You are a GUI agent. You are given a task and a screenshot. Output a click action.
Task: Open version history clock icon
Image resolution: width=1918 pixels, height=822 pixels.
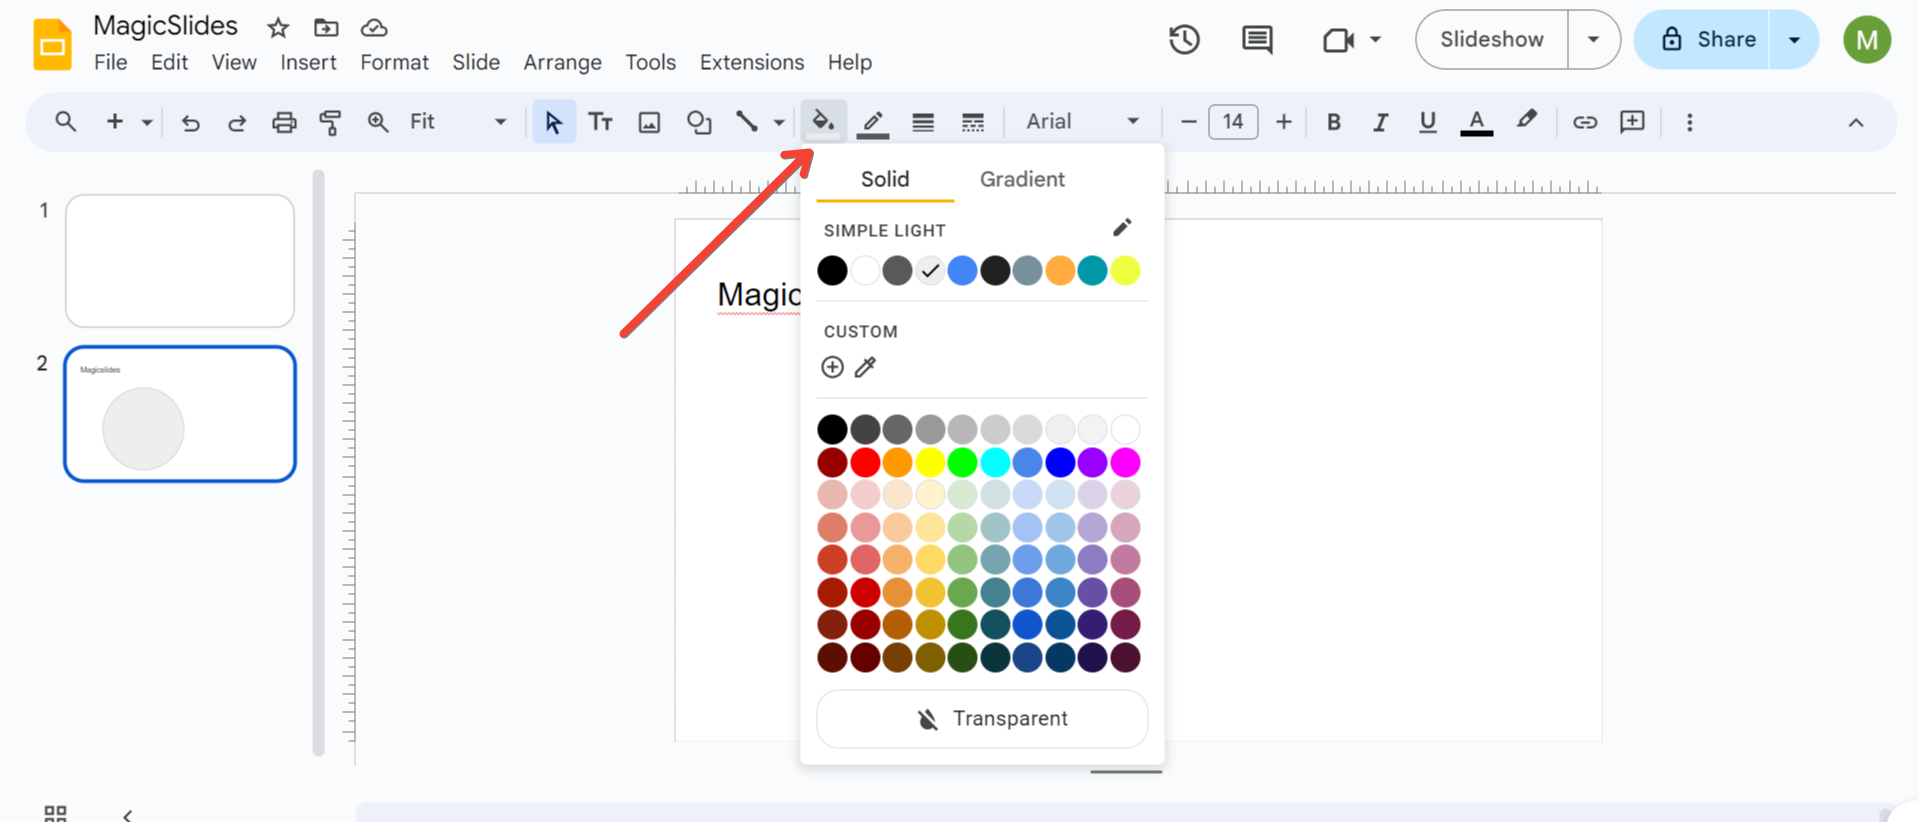[1184, 40]
